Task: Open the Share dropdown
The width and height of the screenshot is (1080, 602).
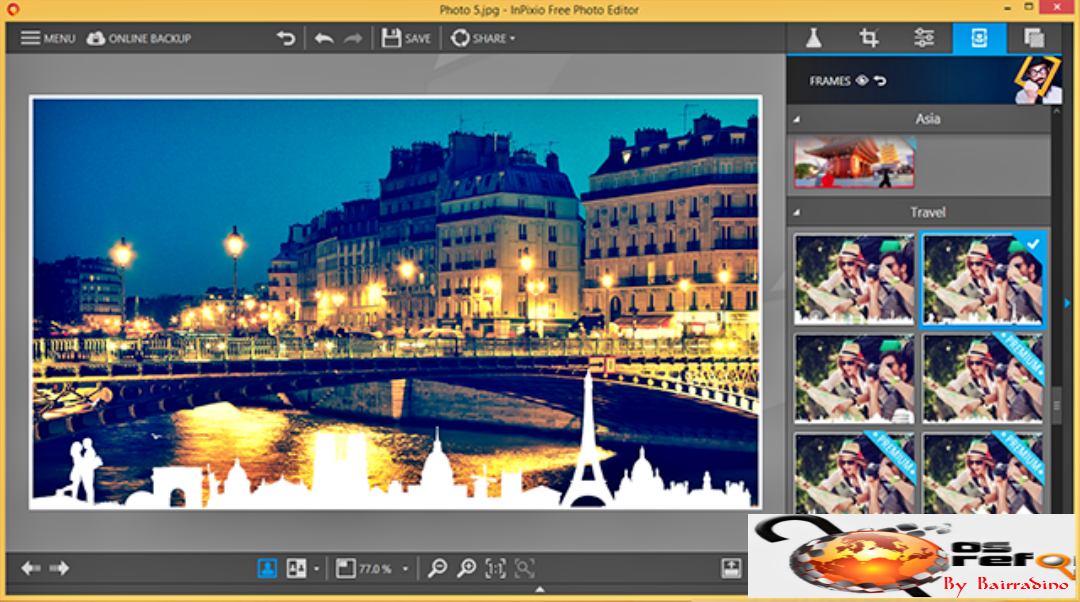Action: 483,38
